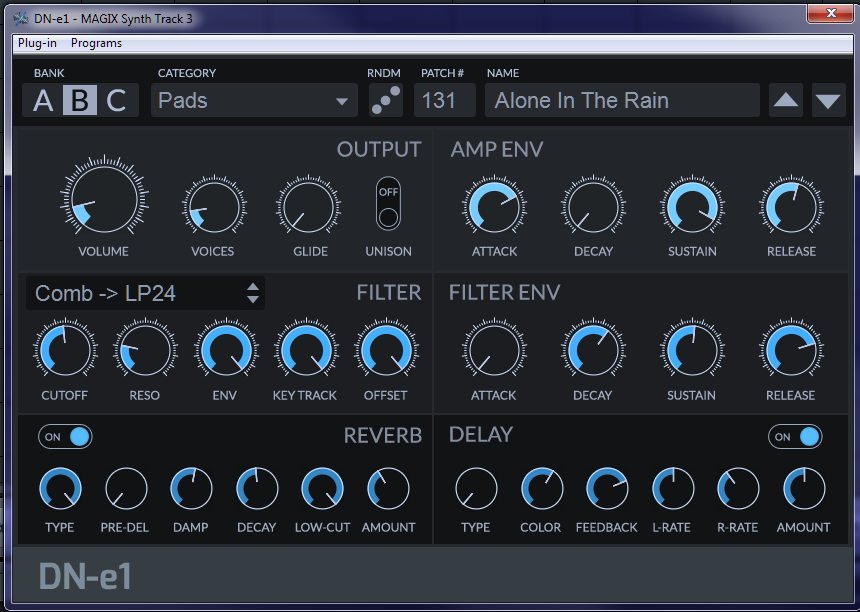Click the patch name field Alone In The Rain

pyautogui.click(x=622, y=100)
